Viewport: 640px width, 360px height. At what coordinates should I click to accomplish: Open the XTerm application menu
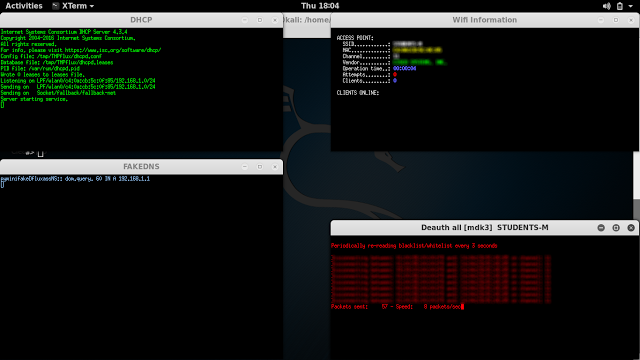73,6
